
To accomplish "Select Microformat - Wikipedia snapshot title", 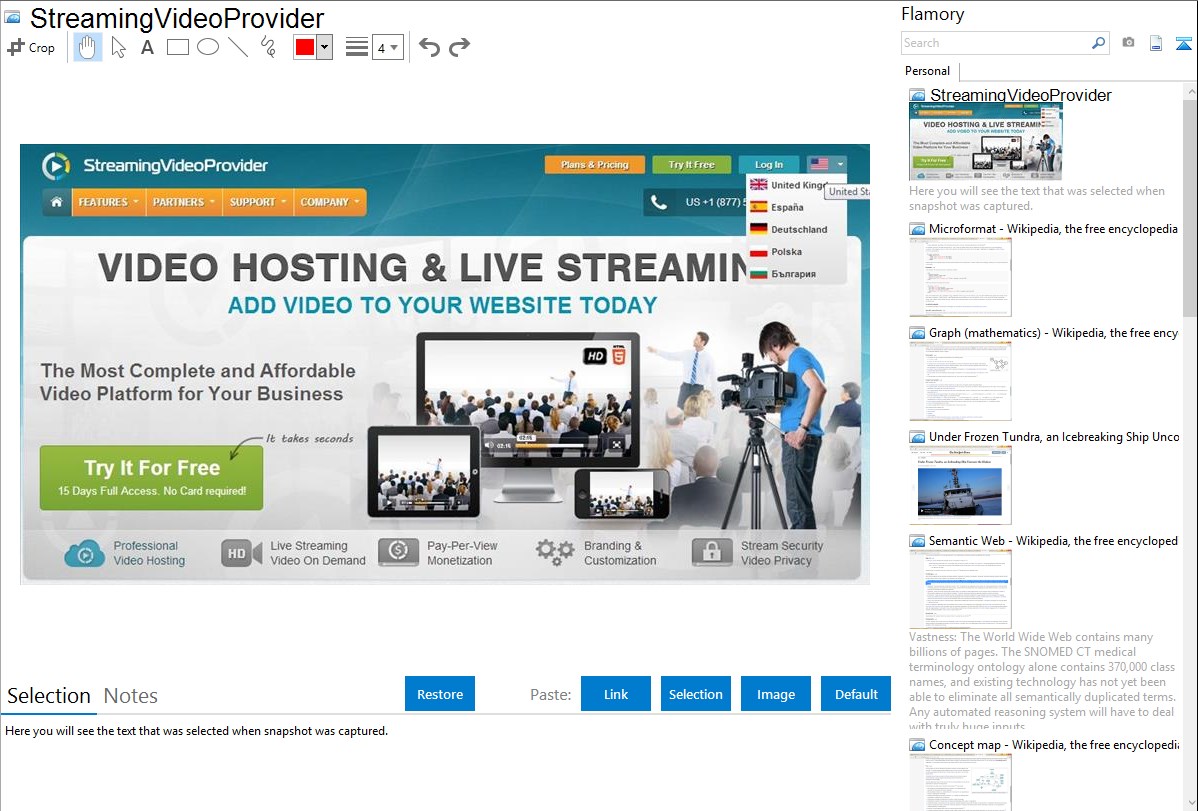I will 1053,229.
